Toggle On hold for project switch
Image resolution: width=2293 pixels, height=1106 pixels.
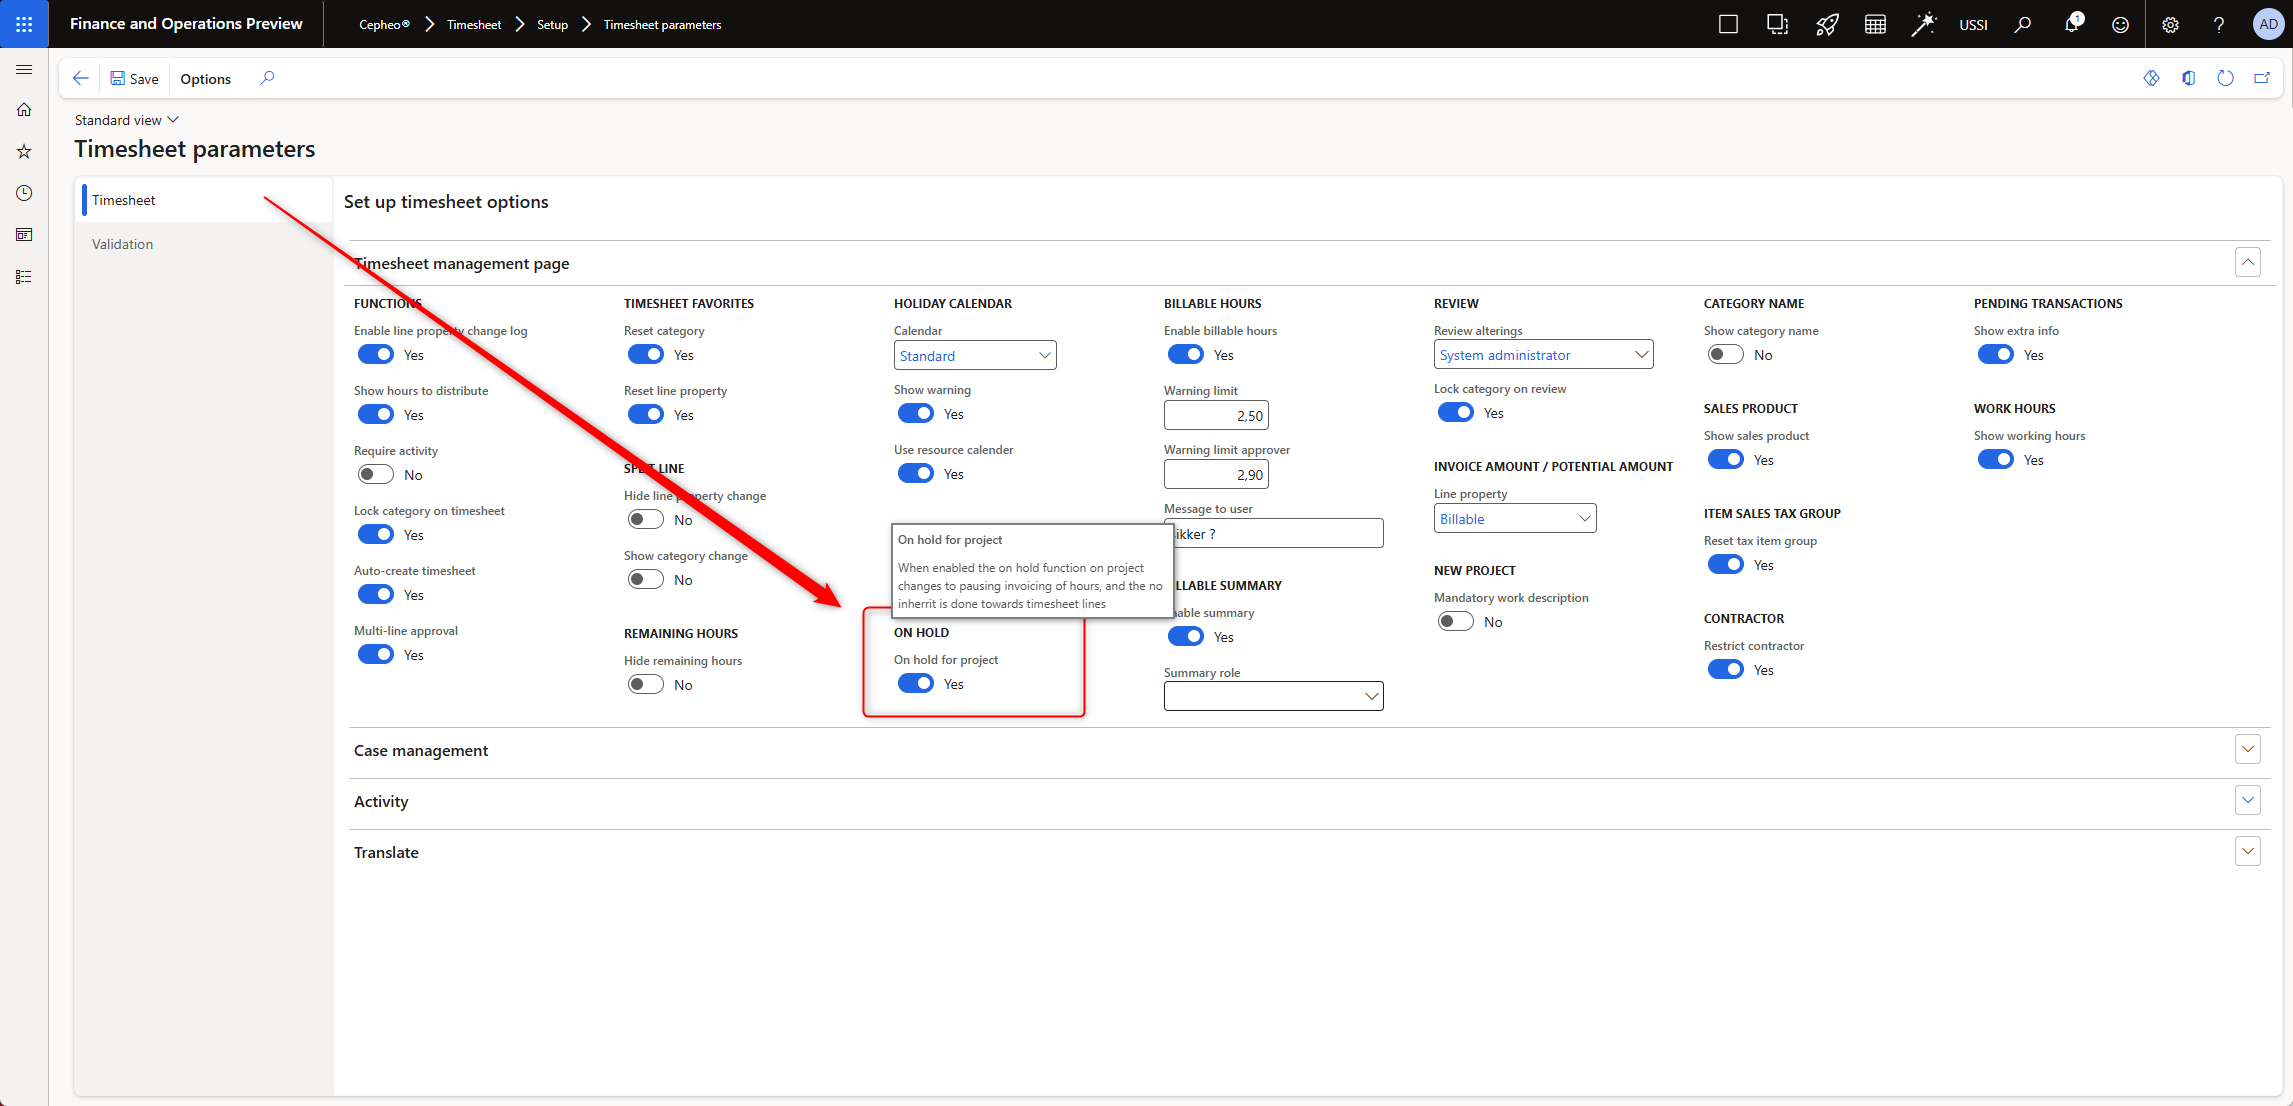pyautogui.click(x=915, y=684)
